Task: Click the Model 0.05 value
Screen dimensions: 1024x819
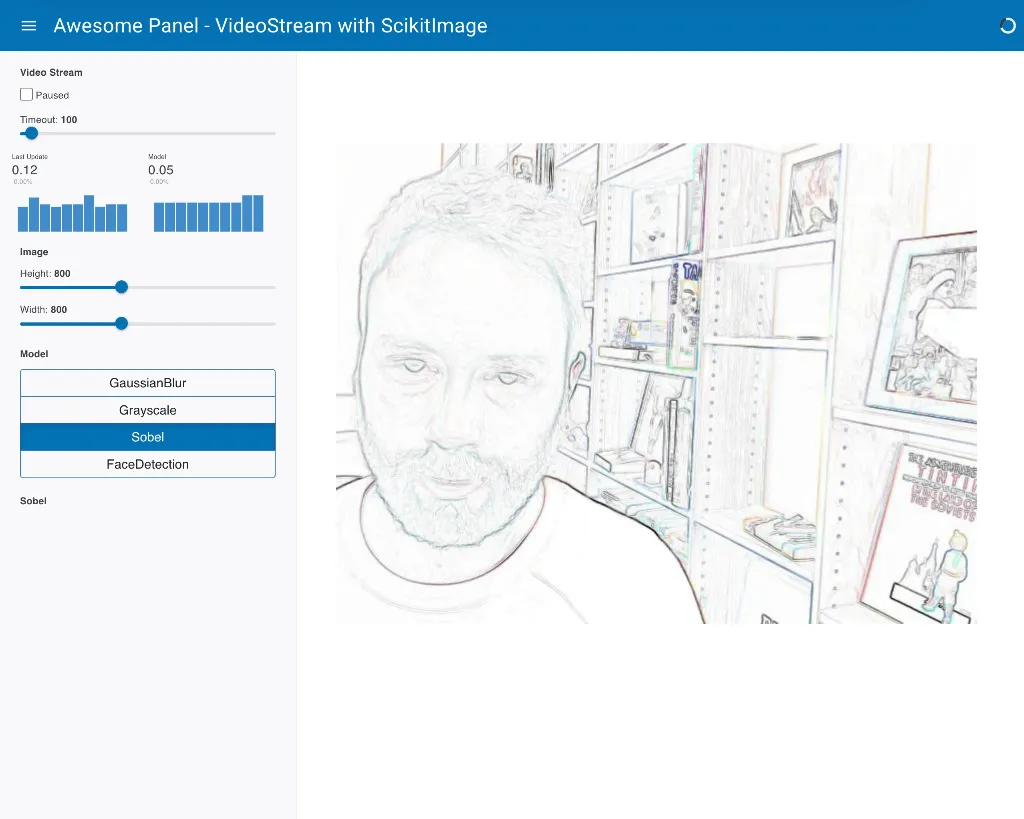Action: 161,170
